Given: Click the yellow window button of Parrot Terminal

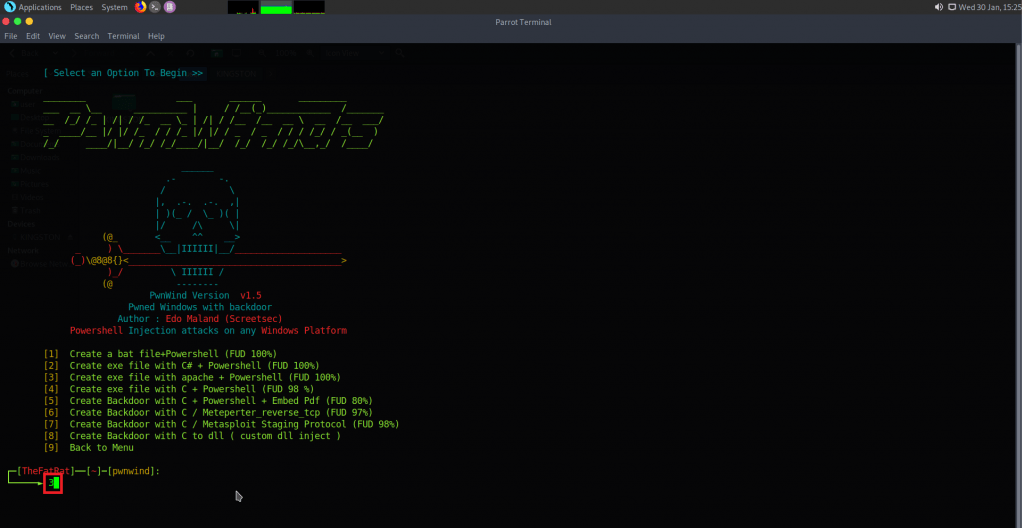Looking at the screenshot, I should click(x=29, y=22).
